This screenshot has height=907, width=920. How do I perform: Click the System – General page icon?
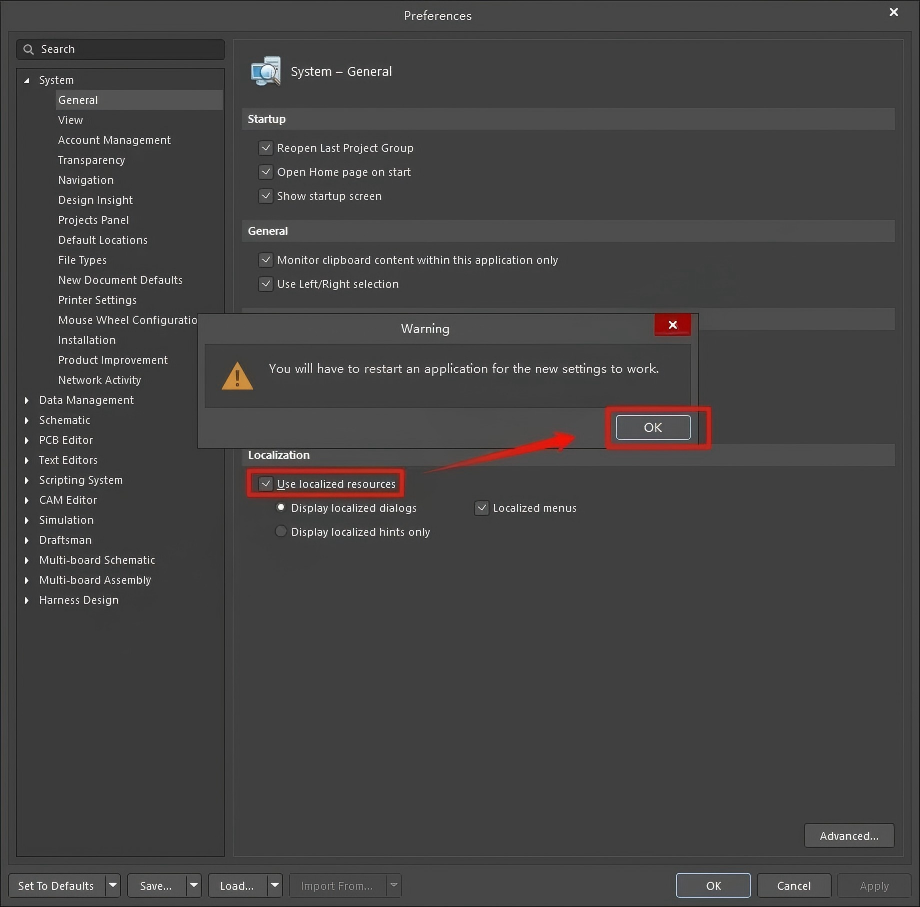point(266,72)
